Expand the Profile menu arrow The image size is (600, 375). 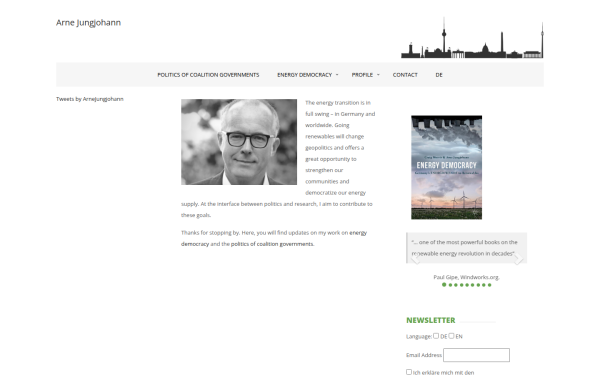tap(378, 75)
